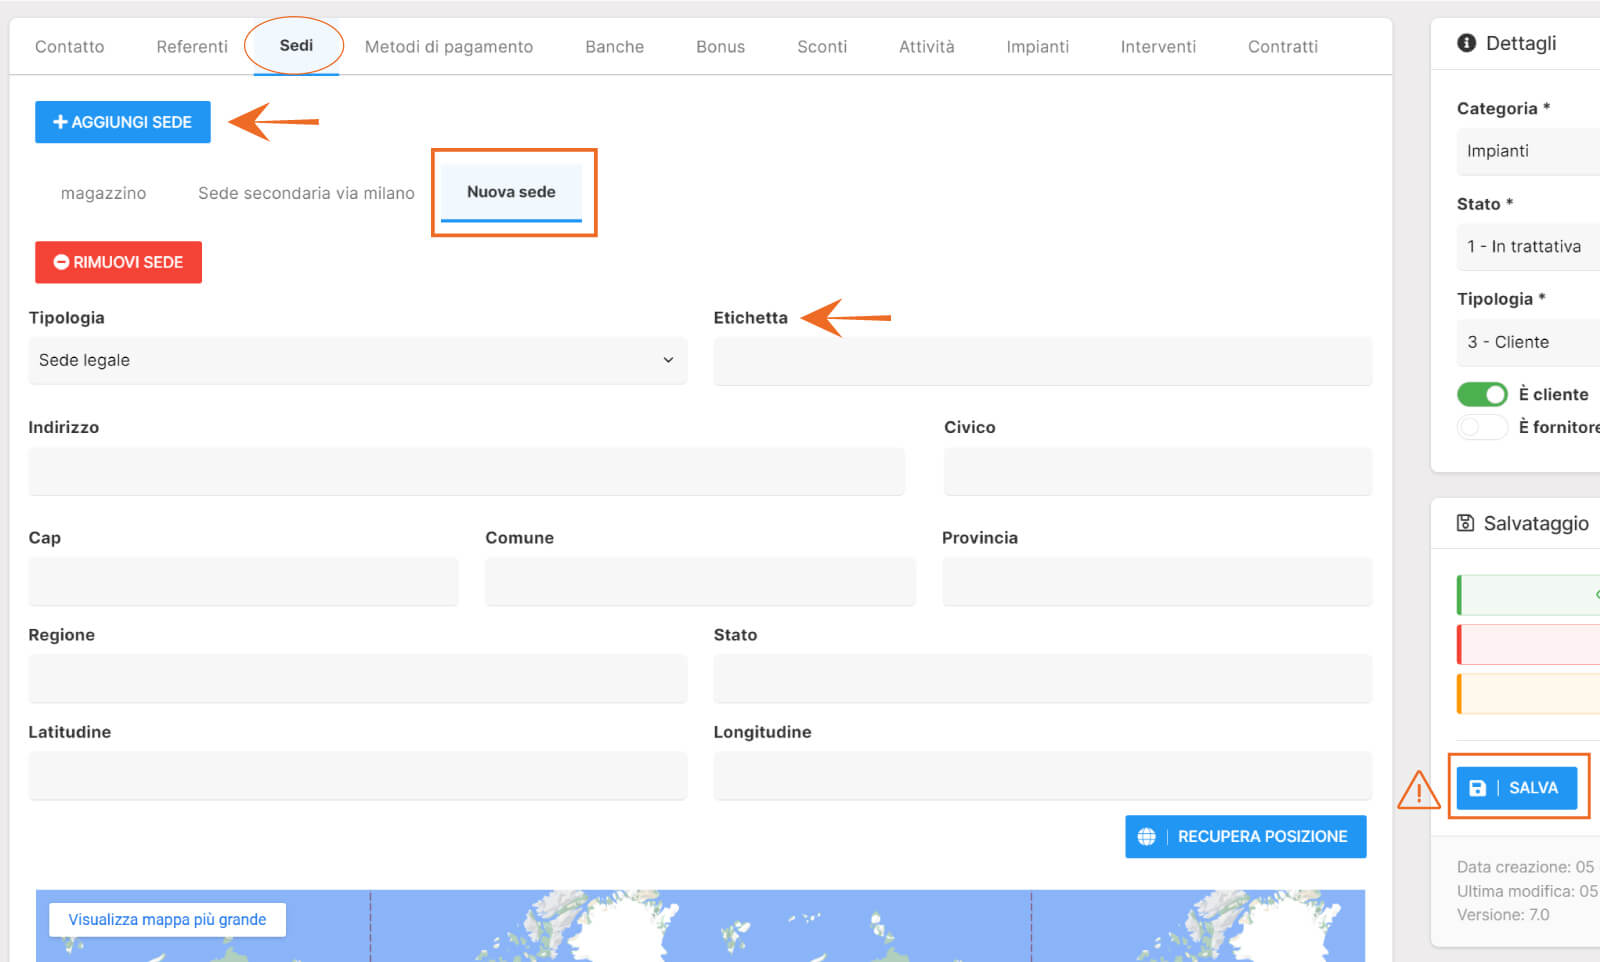Switch to the Referenti tab
1600x962 pixels.
[192, 47]
